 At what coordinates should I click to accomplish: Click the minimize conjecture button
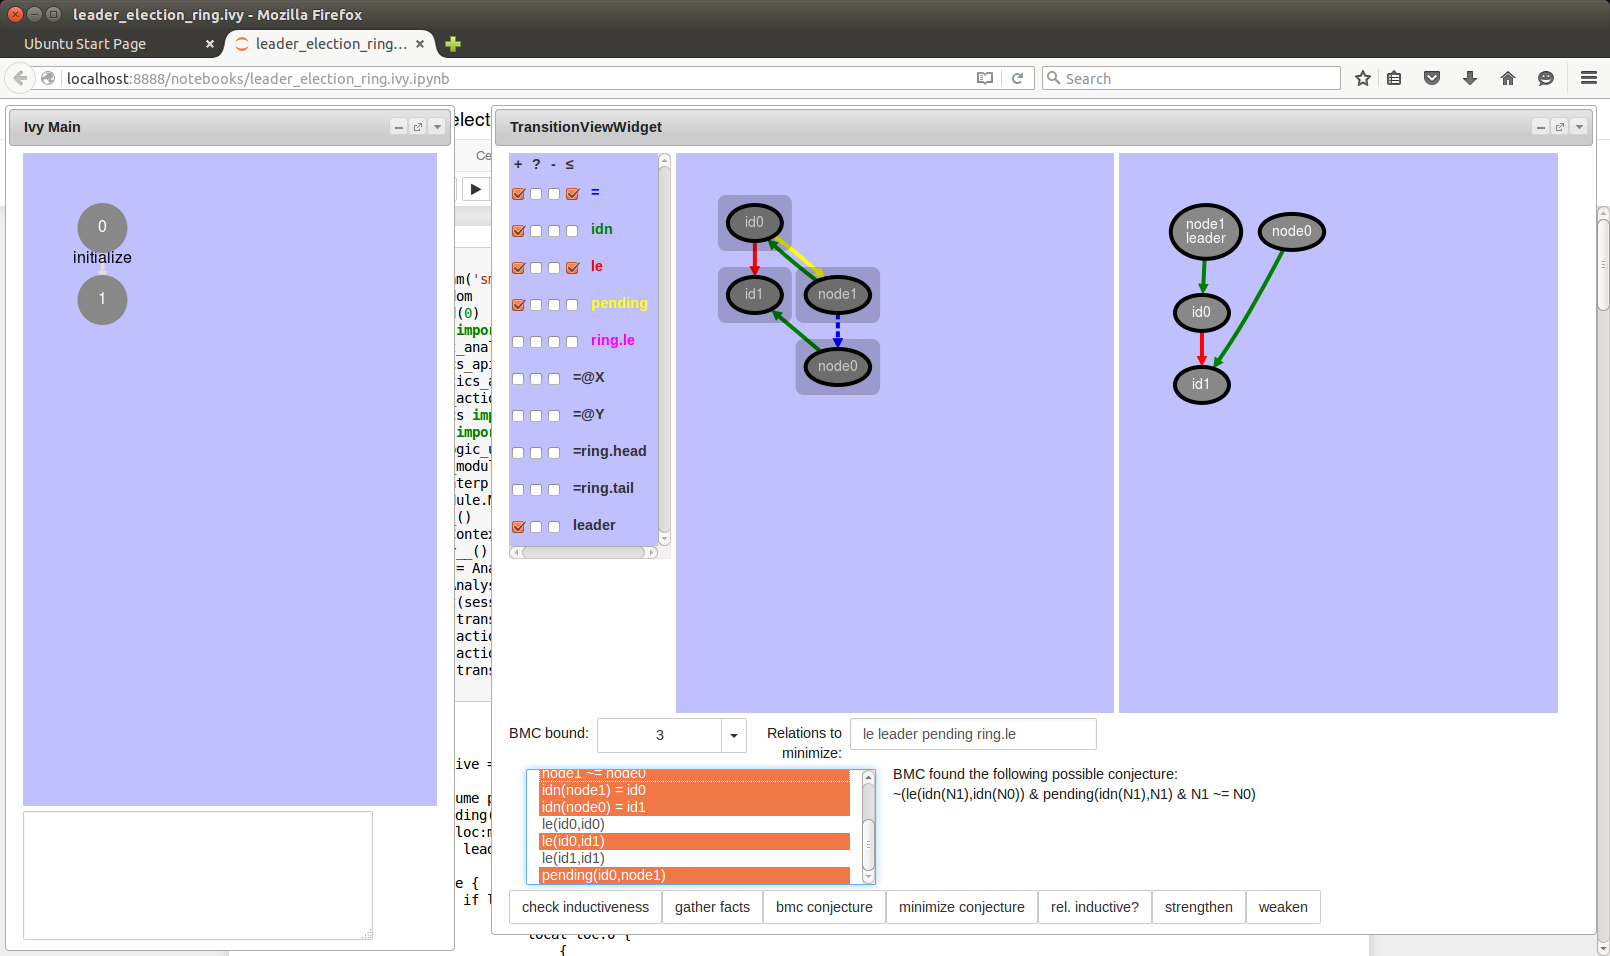(x=961, y=907)
